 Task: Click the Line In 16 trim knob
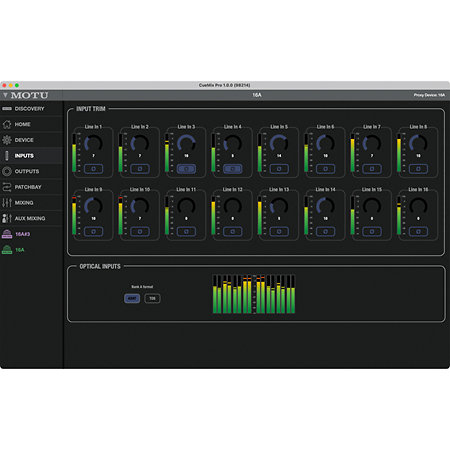418,206
